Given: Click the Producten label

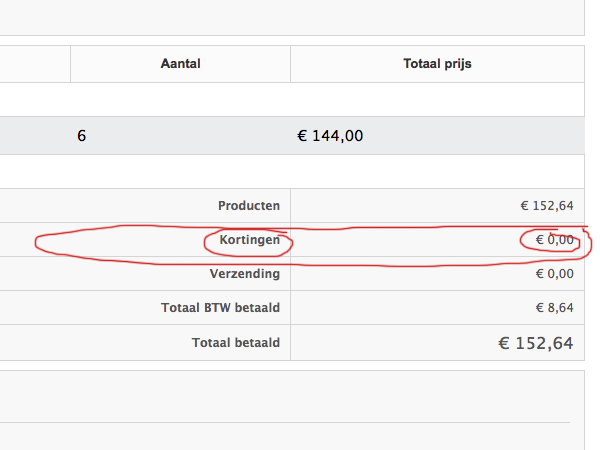Looking at the screenshot, I should tap(248, 206).
